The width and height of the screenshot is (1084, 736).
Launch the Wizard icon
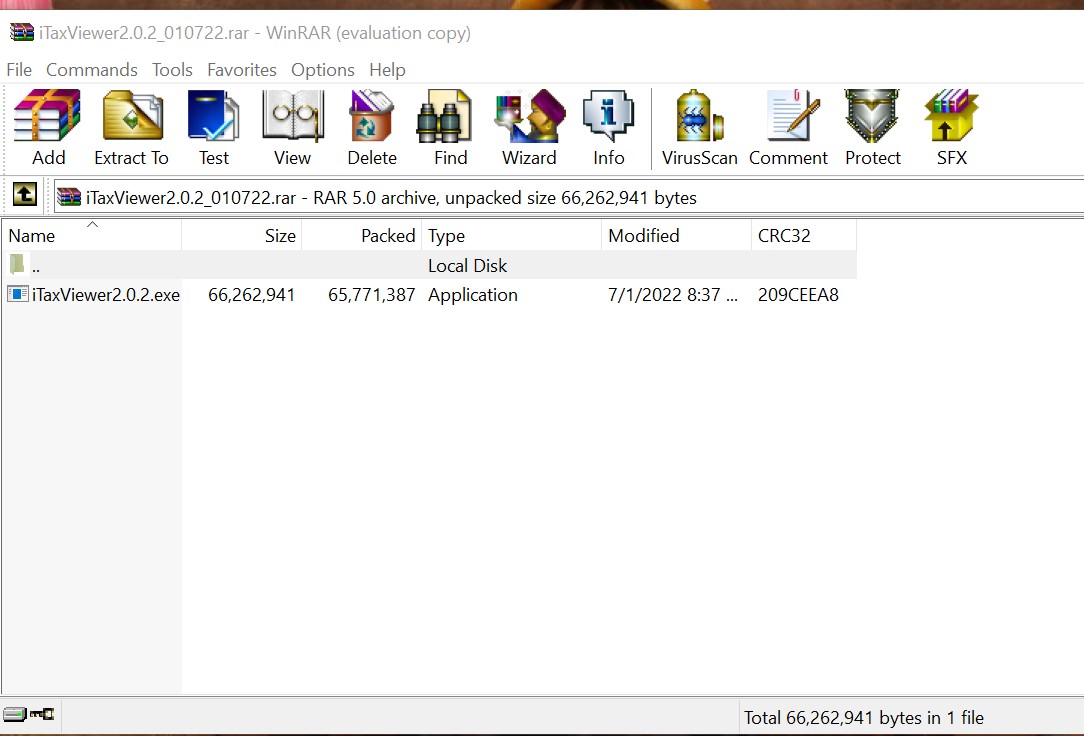click(530, 116)
